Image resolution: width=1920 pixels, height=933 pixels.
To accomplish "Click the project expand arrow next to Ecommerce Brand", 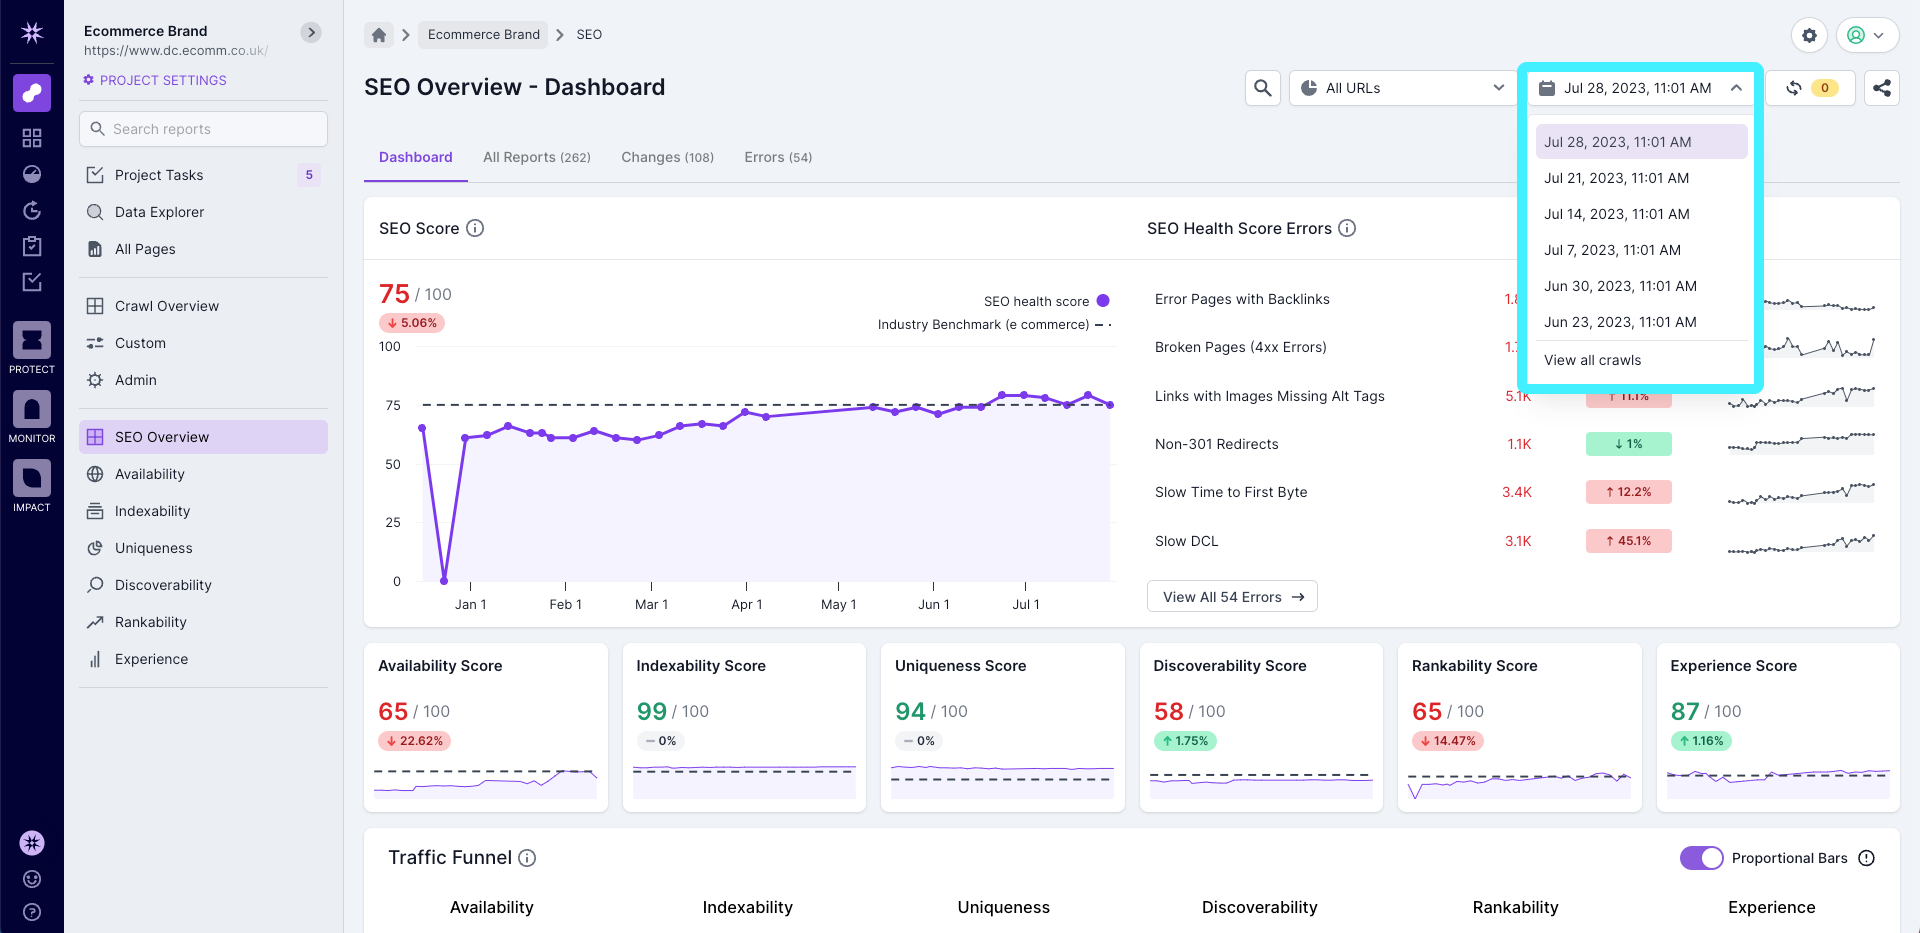I will pos(312,32).
